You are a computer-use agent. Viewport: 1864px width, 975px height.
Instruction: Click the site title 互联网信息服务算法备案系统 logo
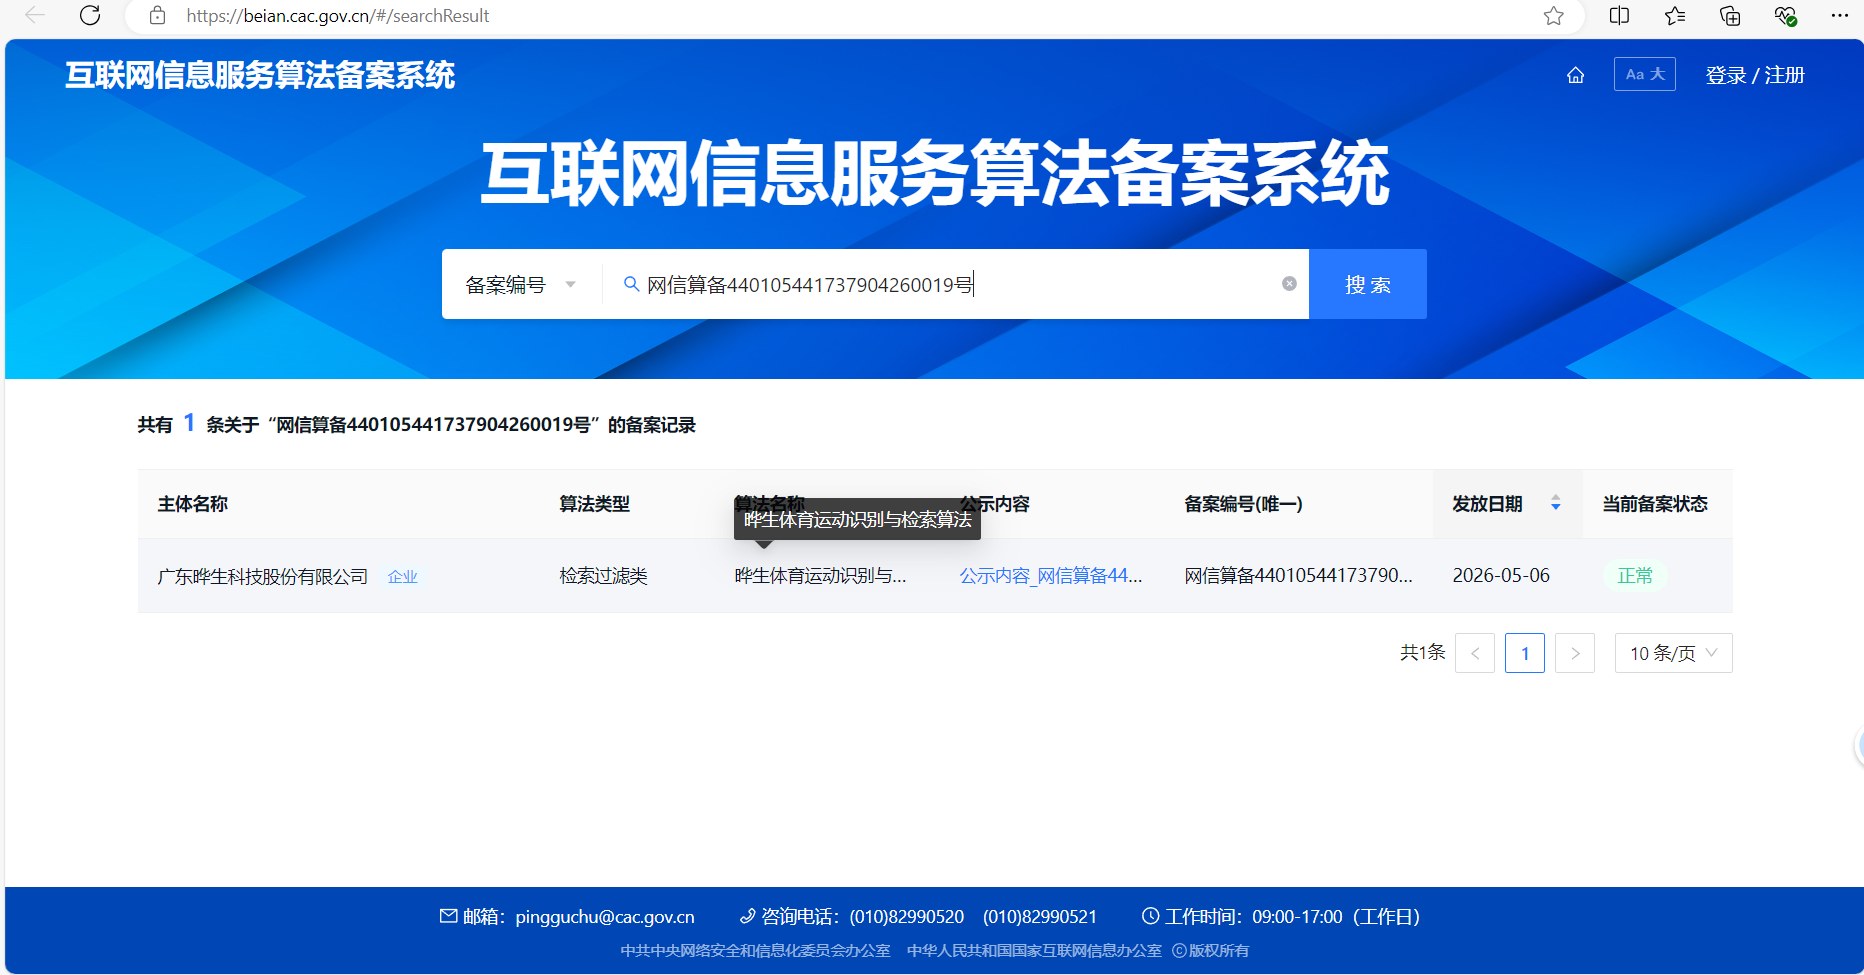pyautogui.click(x=260, y=75)
